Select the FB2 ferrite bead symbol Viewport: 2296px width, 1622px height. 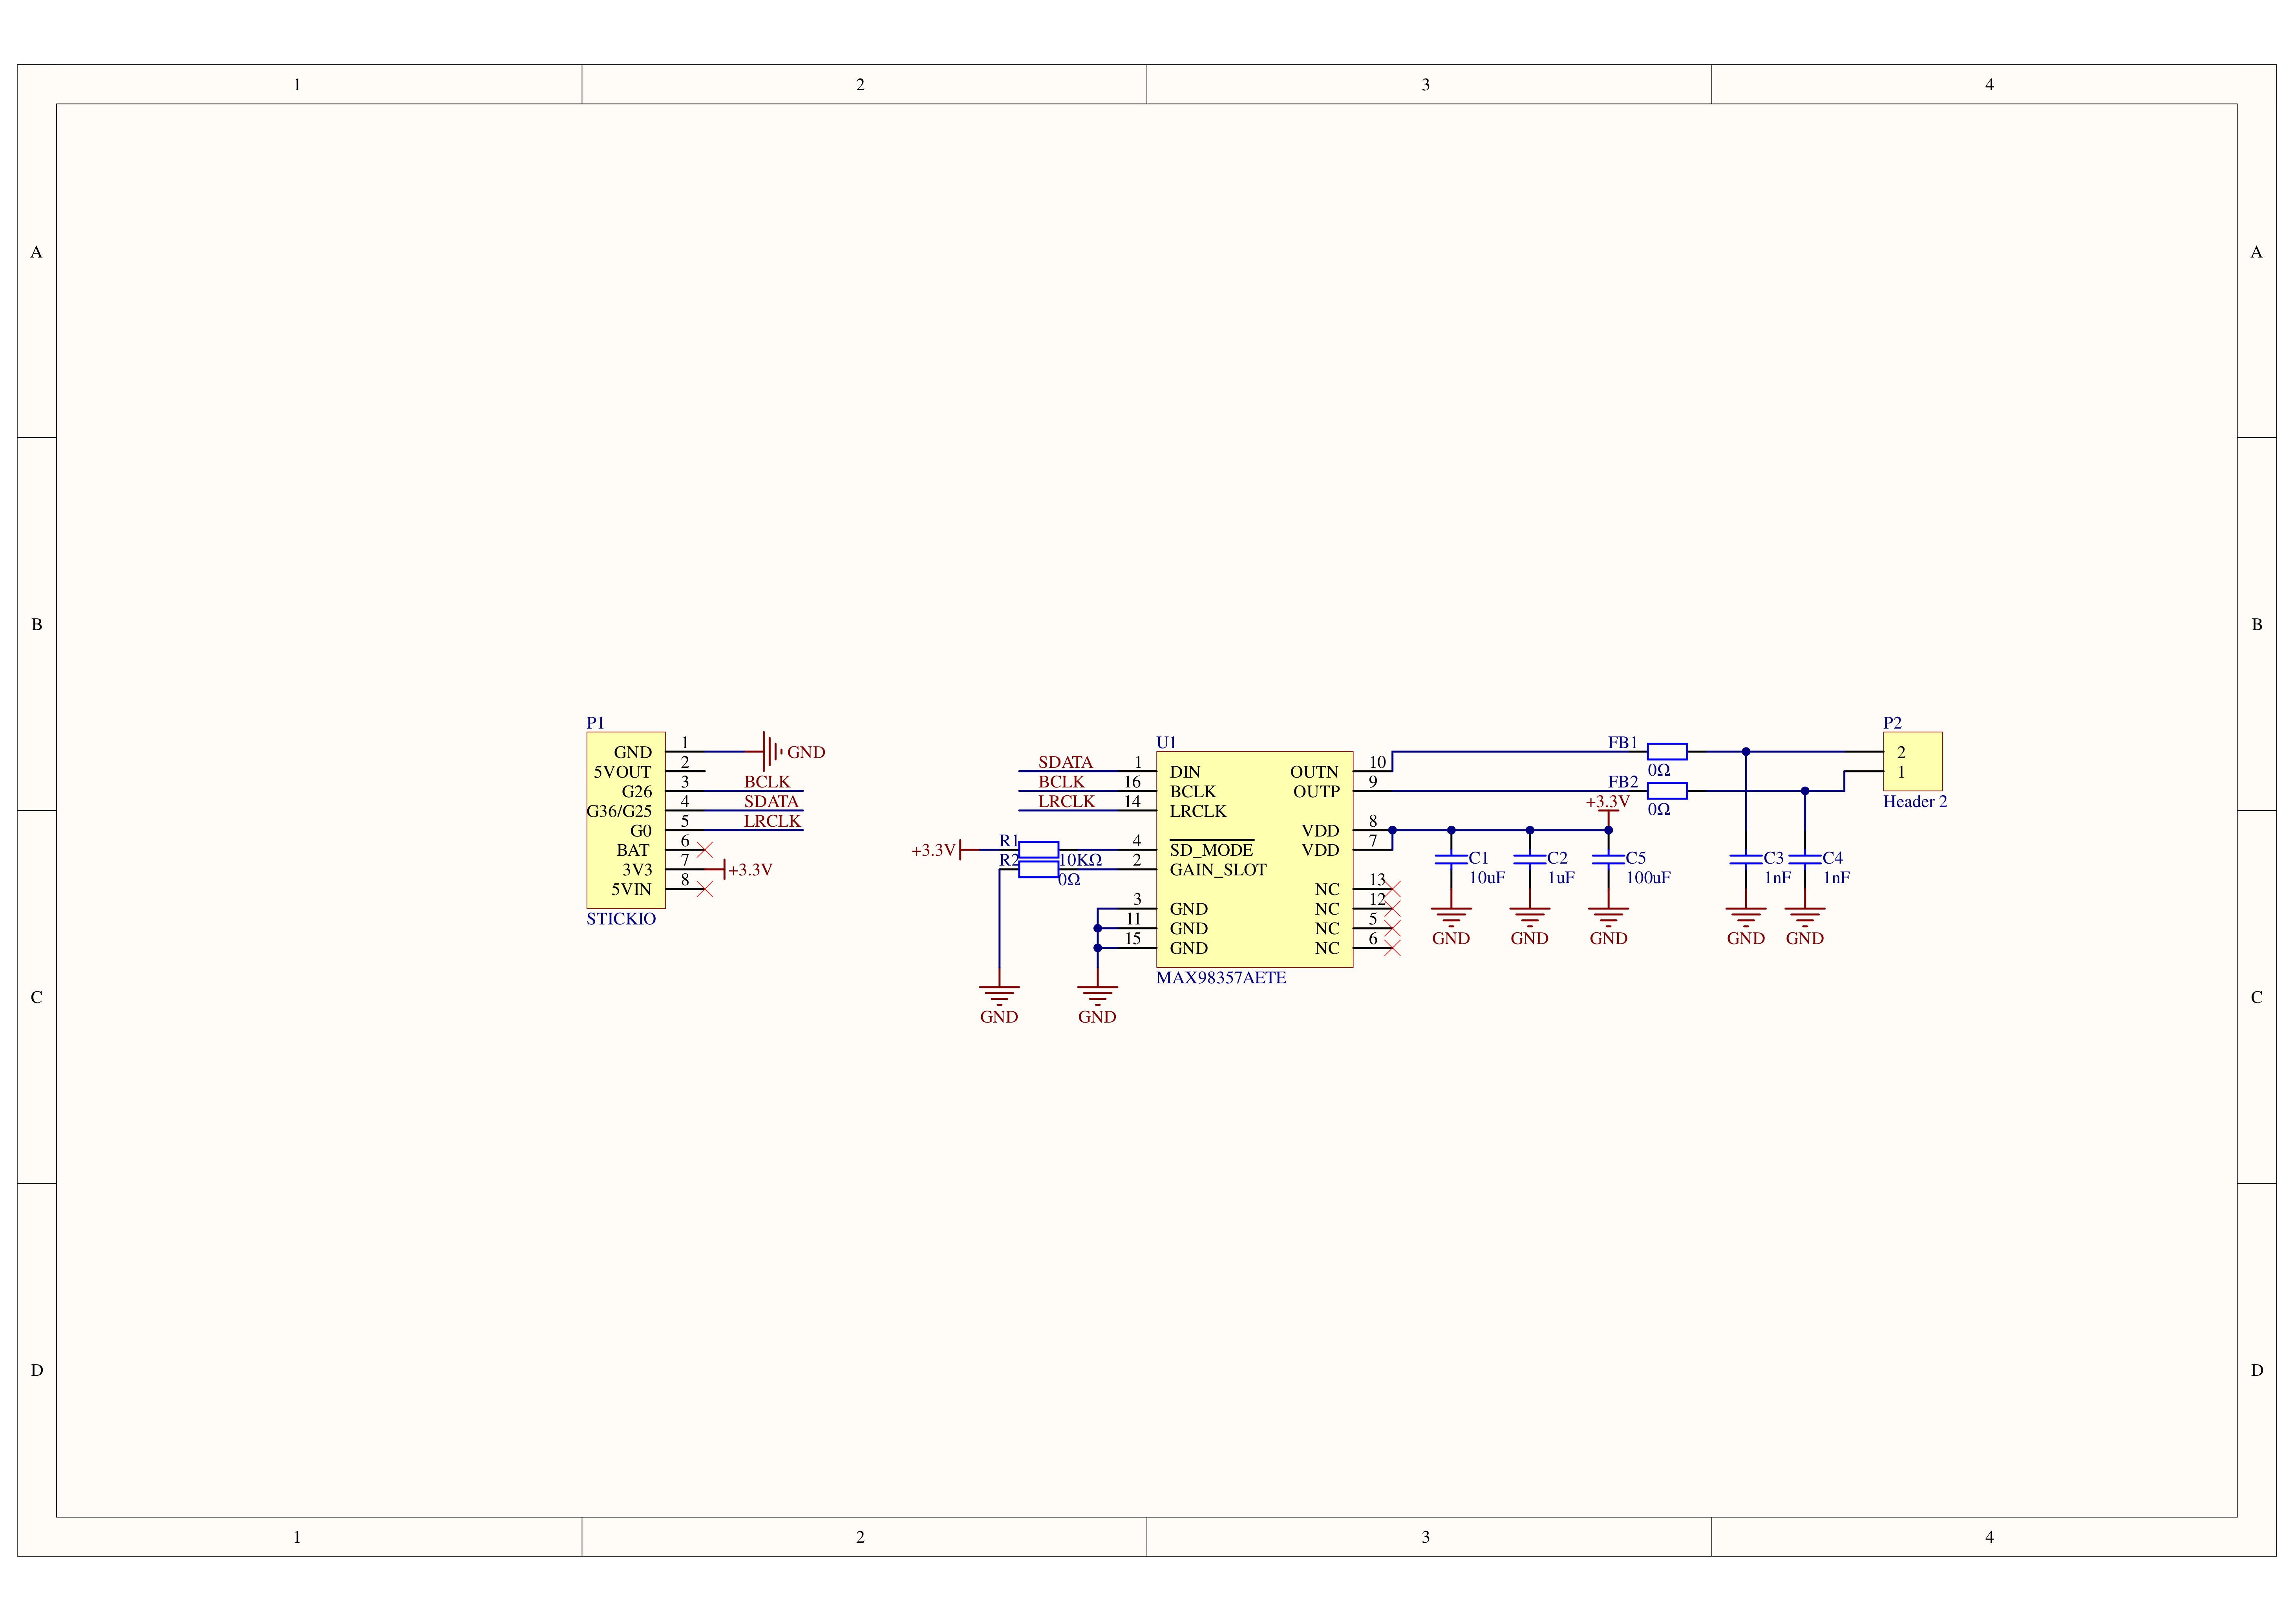click(1667, 791)
